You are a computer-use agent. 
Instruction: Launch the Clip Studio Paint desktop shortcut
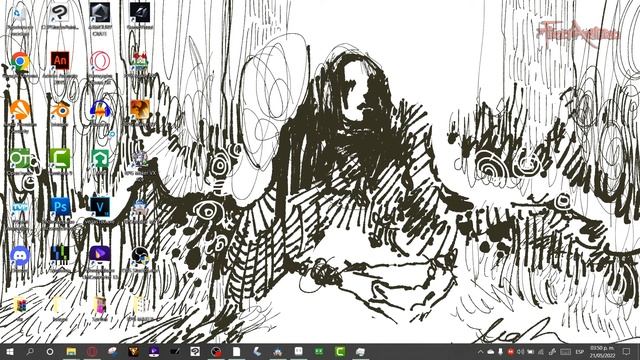click(60, 14)
